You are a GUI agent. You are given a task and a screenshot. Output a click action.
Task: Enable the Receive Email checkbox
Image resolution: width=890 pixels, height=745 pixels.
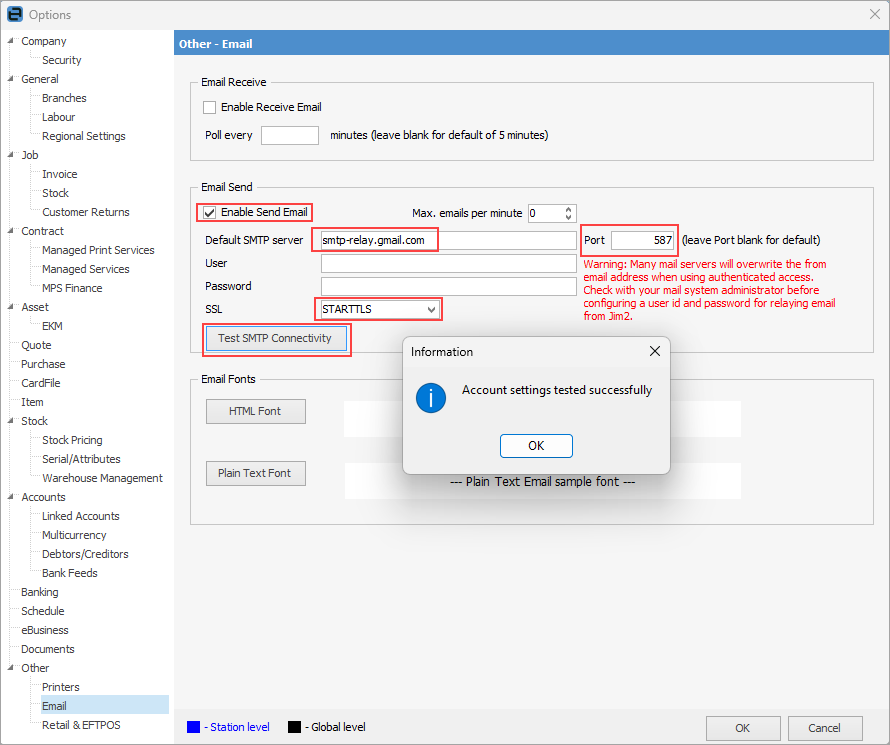pos(210,107)
